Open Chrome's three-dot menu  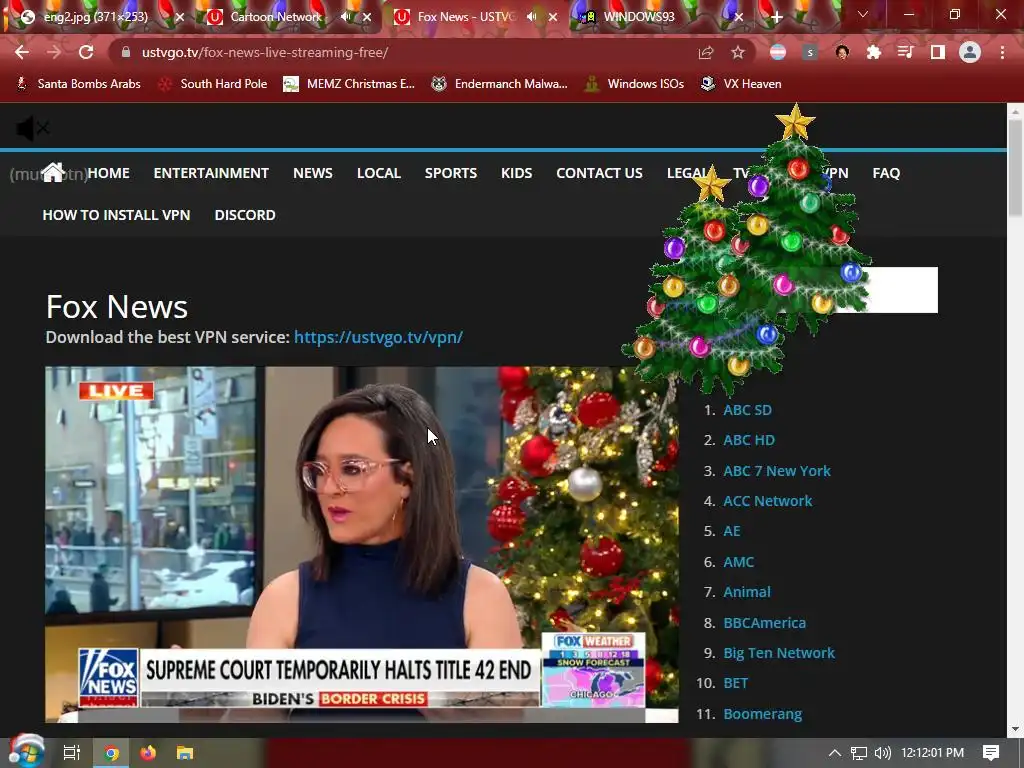(x=1002, y=52)
